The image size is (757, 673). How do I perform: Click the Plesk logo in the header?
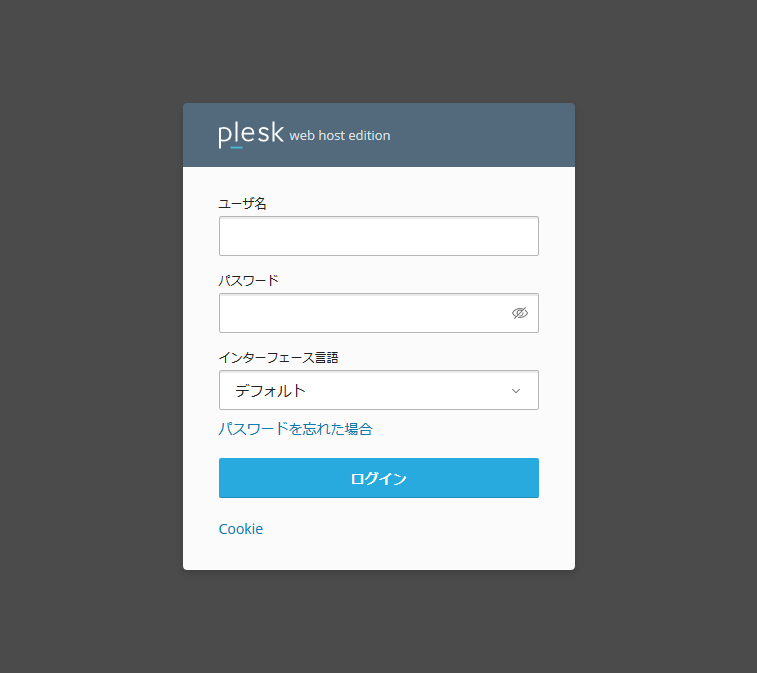[251, 135]
